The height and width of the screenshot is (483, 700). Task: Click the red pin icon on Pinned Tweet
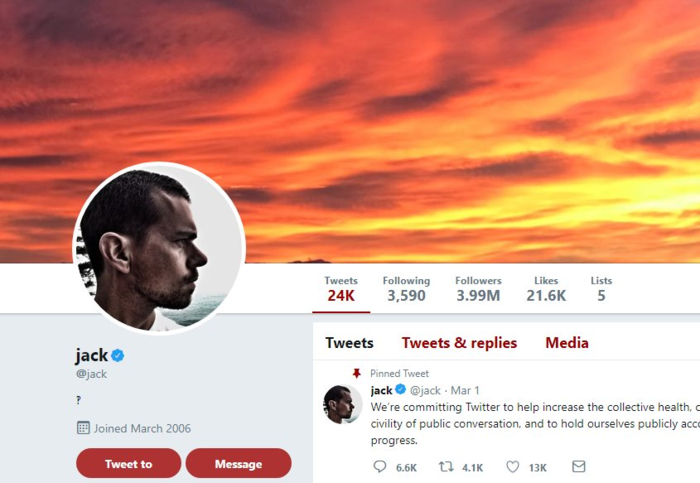click(x=357, y=373)
